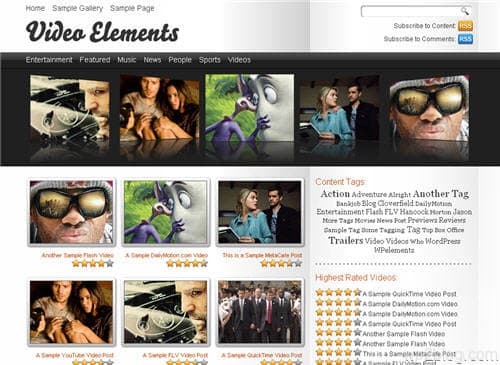Click the blue RSS comments feed icon

click(x=465, y=39)
